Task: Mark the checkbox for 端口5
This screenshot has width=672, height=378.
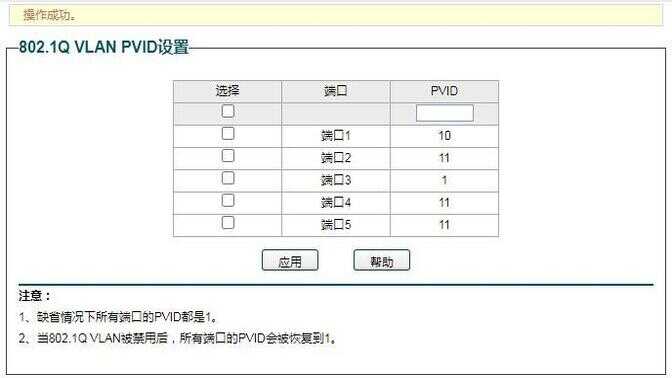Action: 228,223
